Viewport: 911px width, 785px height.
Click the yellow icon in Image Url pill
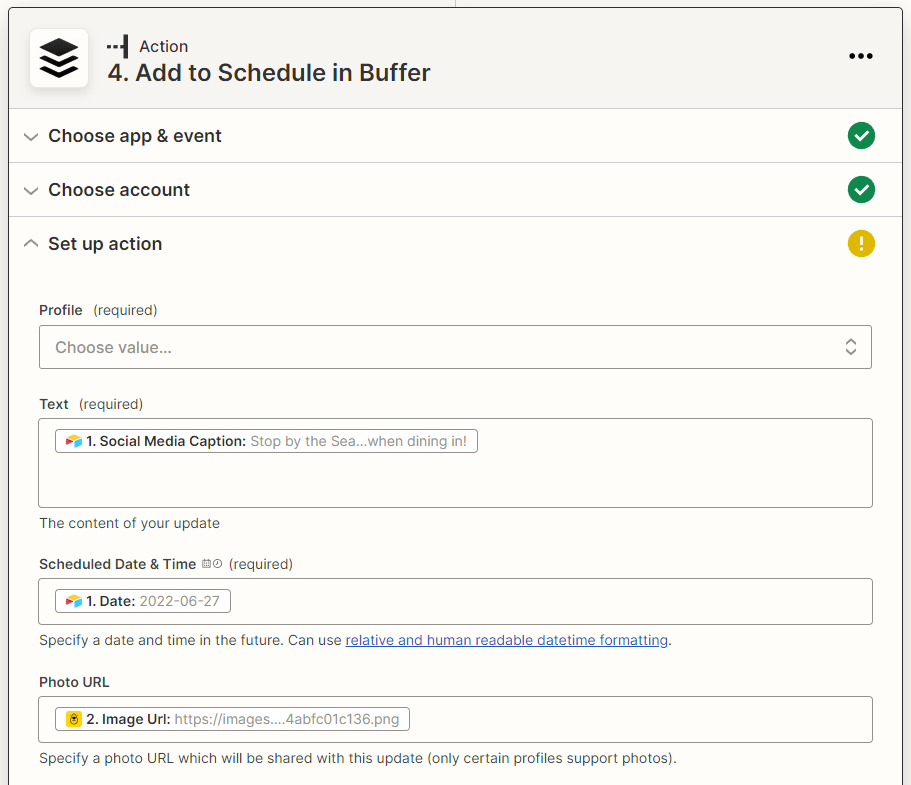pyautogui.click(x=74, y=719)
